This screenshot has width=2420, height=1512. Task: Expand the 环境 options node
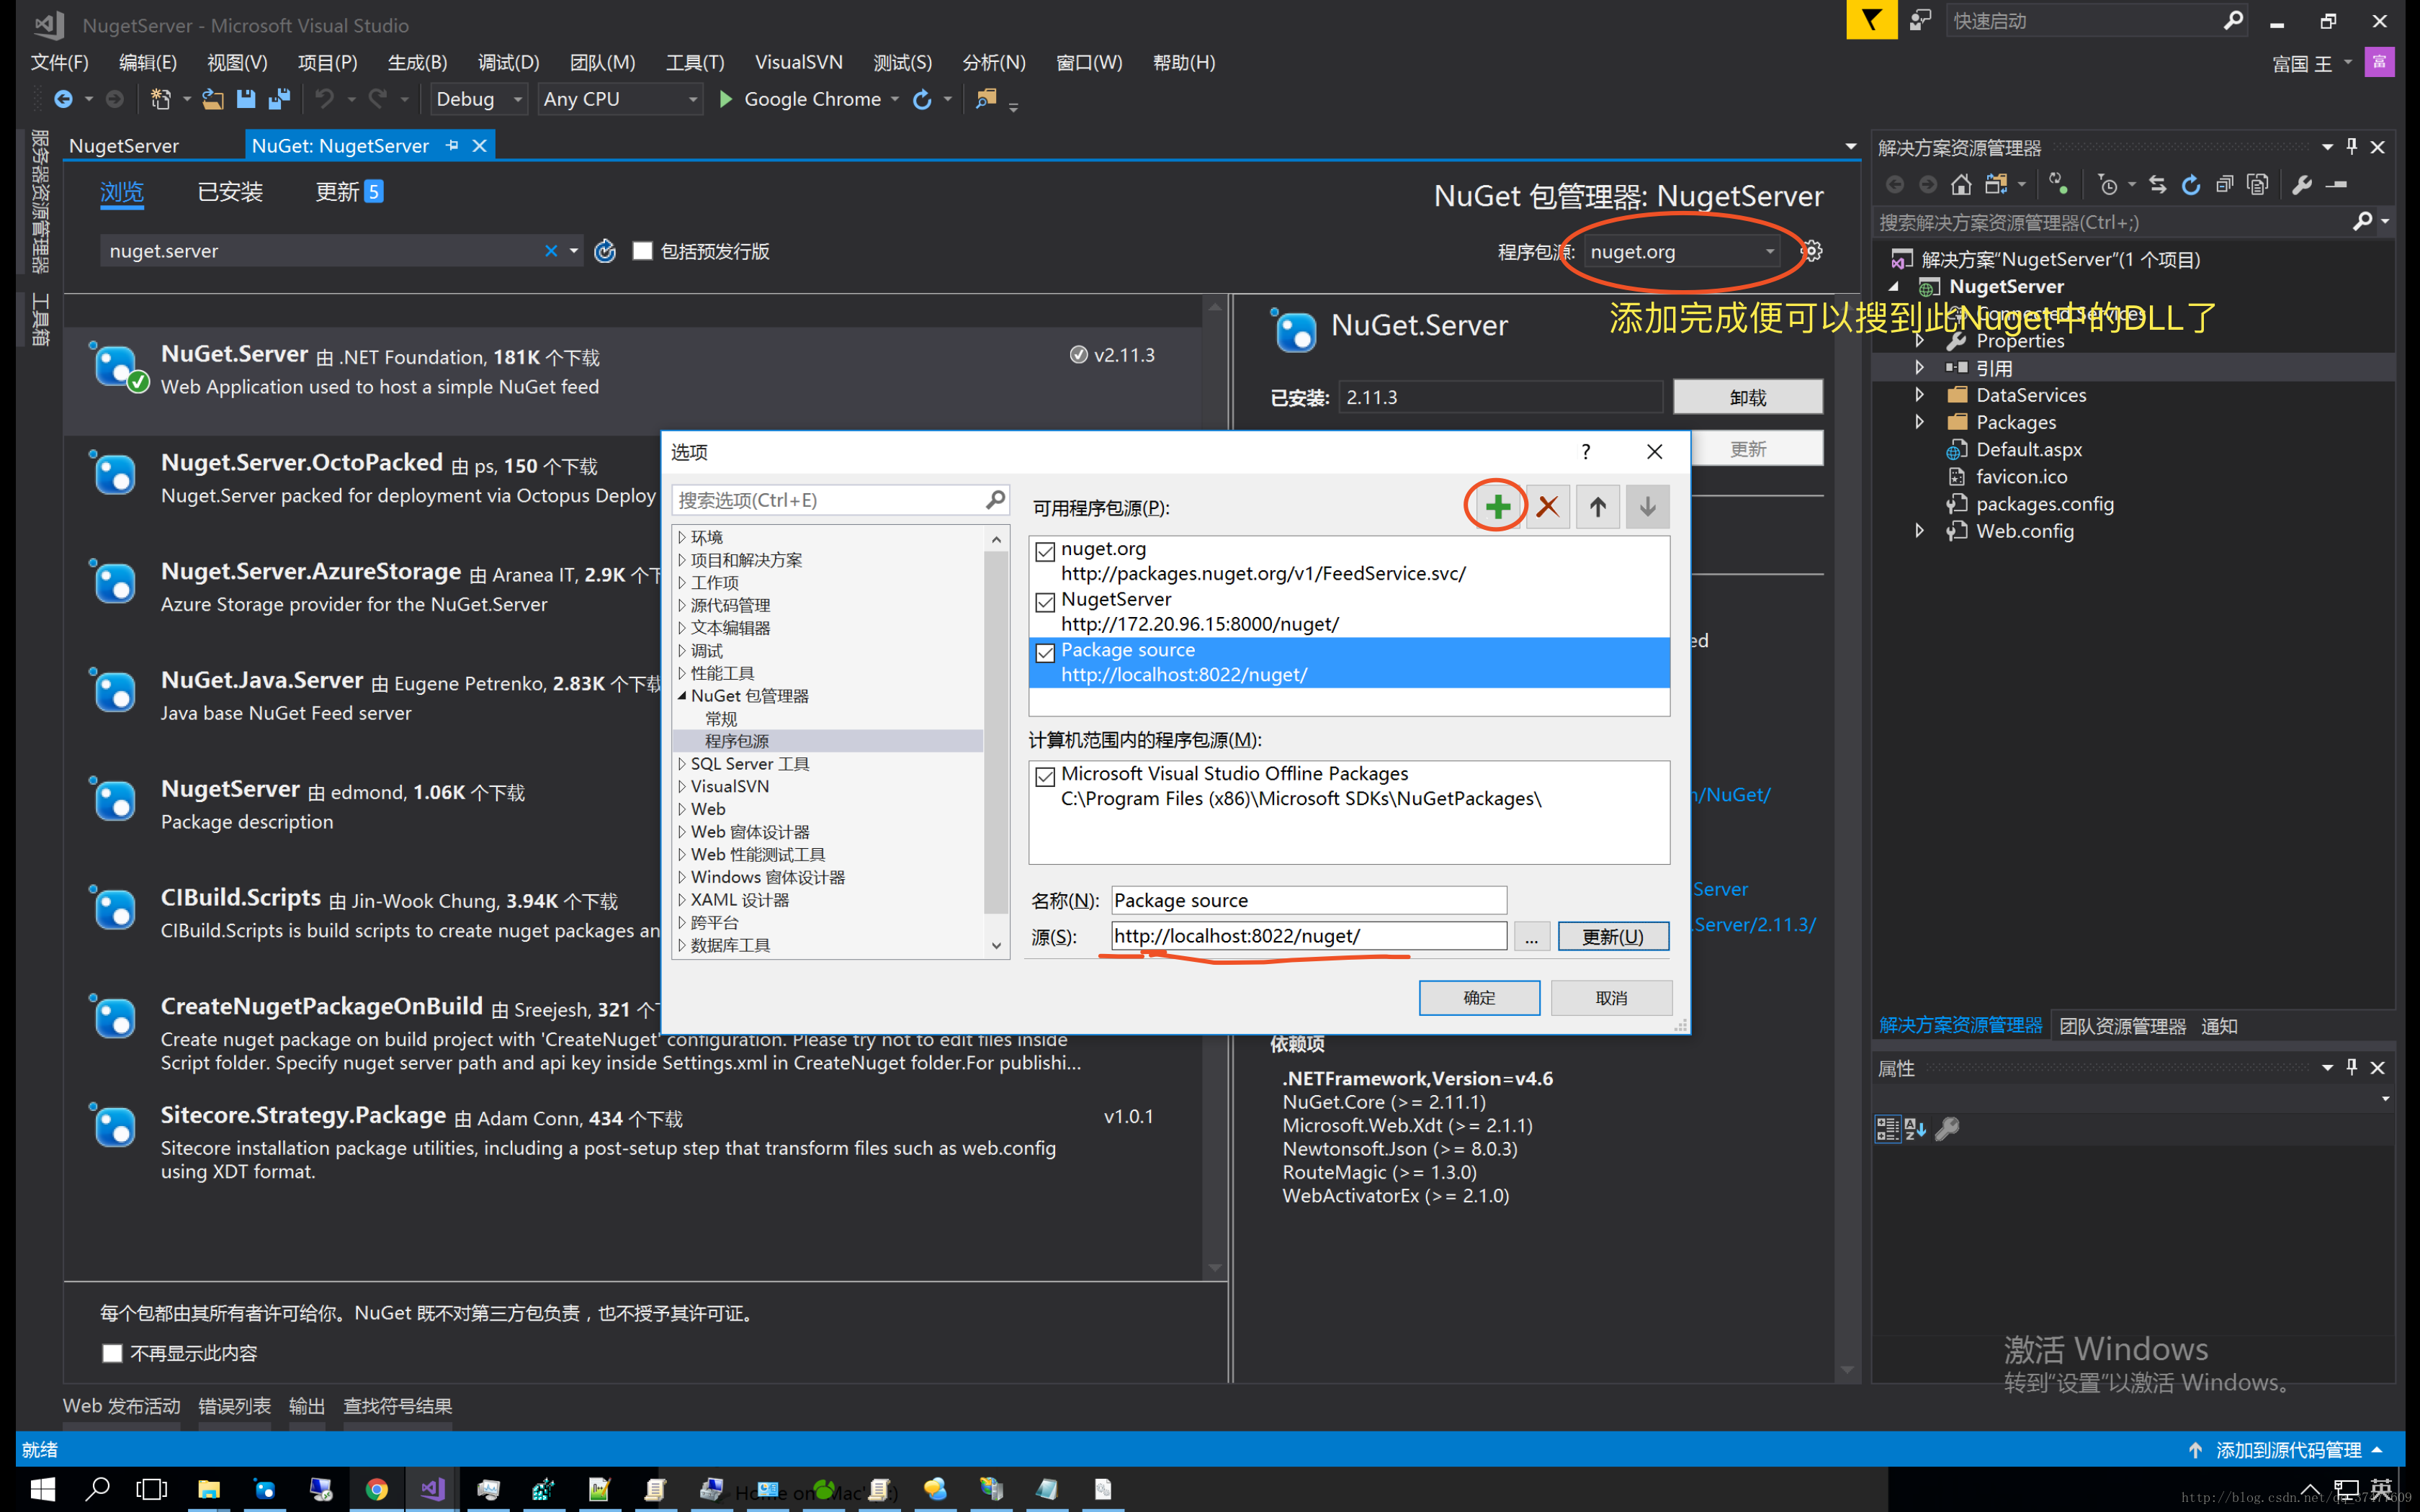[x=682, y=537]
